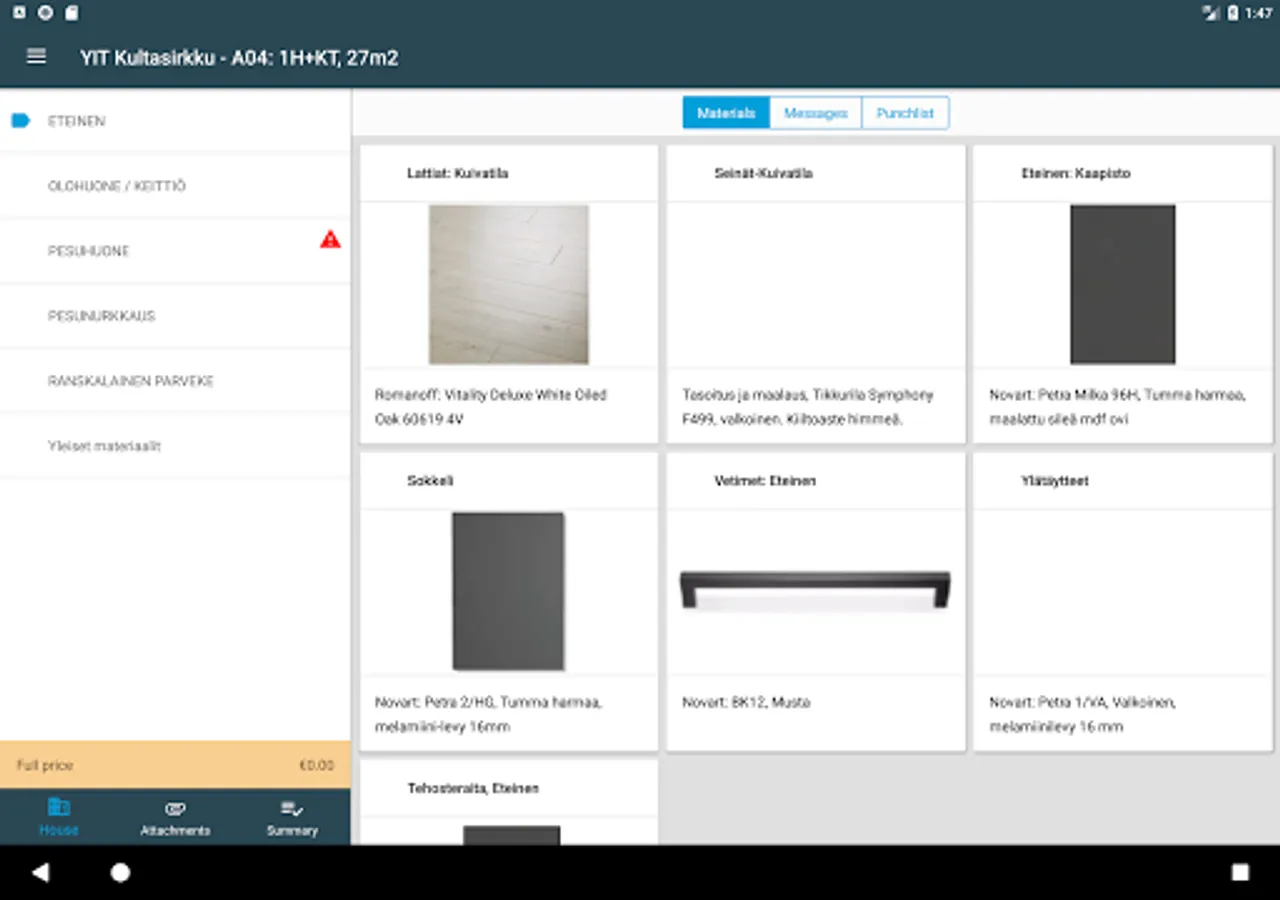Switch to the Punchlist tab
The width and height of the screenshot is (1280, 900).
click(x=905, y=113)
